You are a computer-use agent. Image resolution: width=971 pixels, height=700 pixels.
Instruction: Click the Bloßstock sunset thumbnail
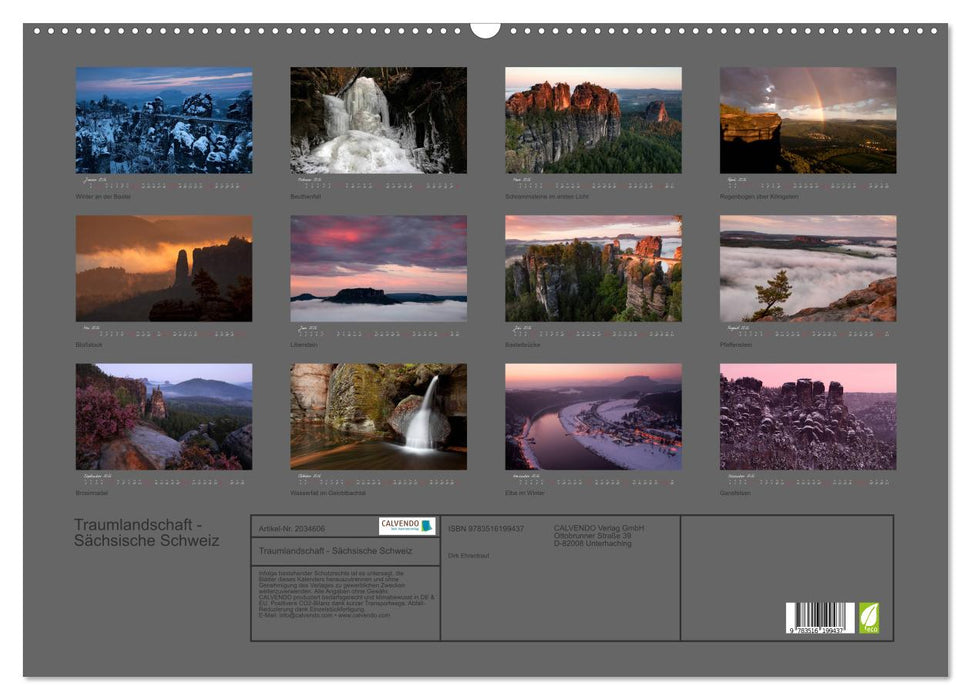point(164,268)
